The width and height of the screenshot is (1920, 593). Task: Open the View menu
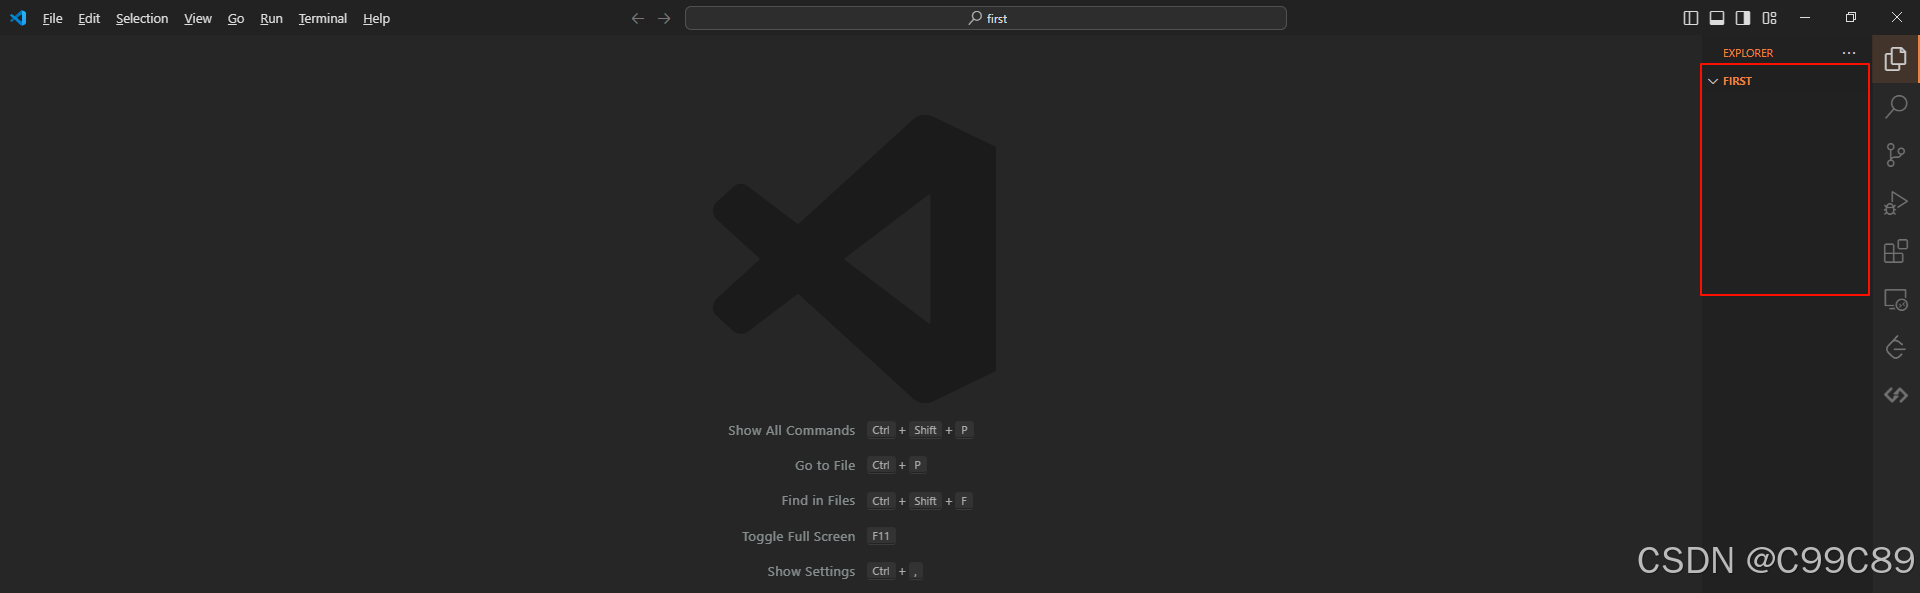point(198,18)
